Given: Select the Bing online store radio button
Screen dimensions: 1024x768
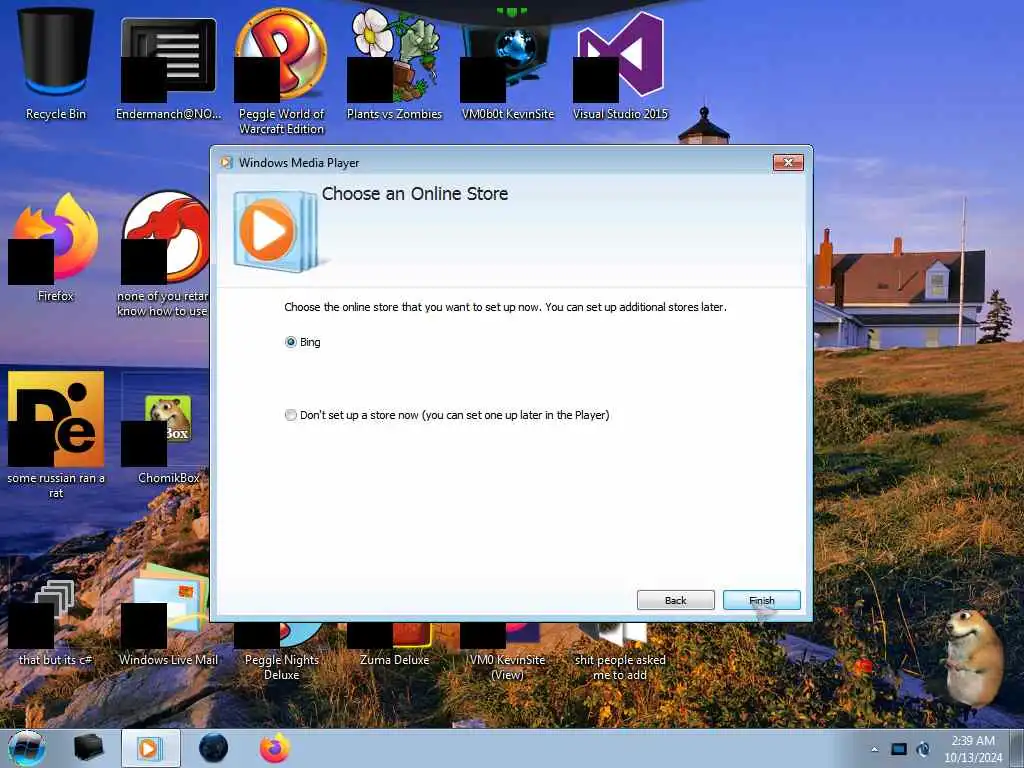Looking at the screenshot, I should coord(291,342).
